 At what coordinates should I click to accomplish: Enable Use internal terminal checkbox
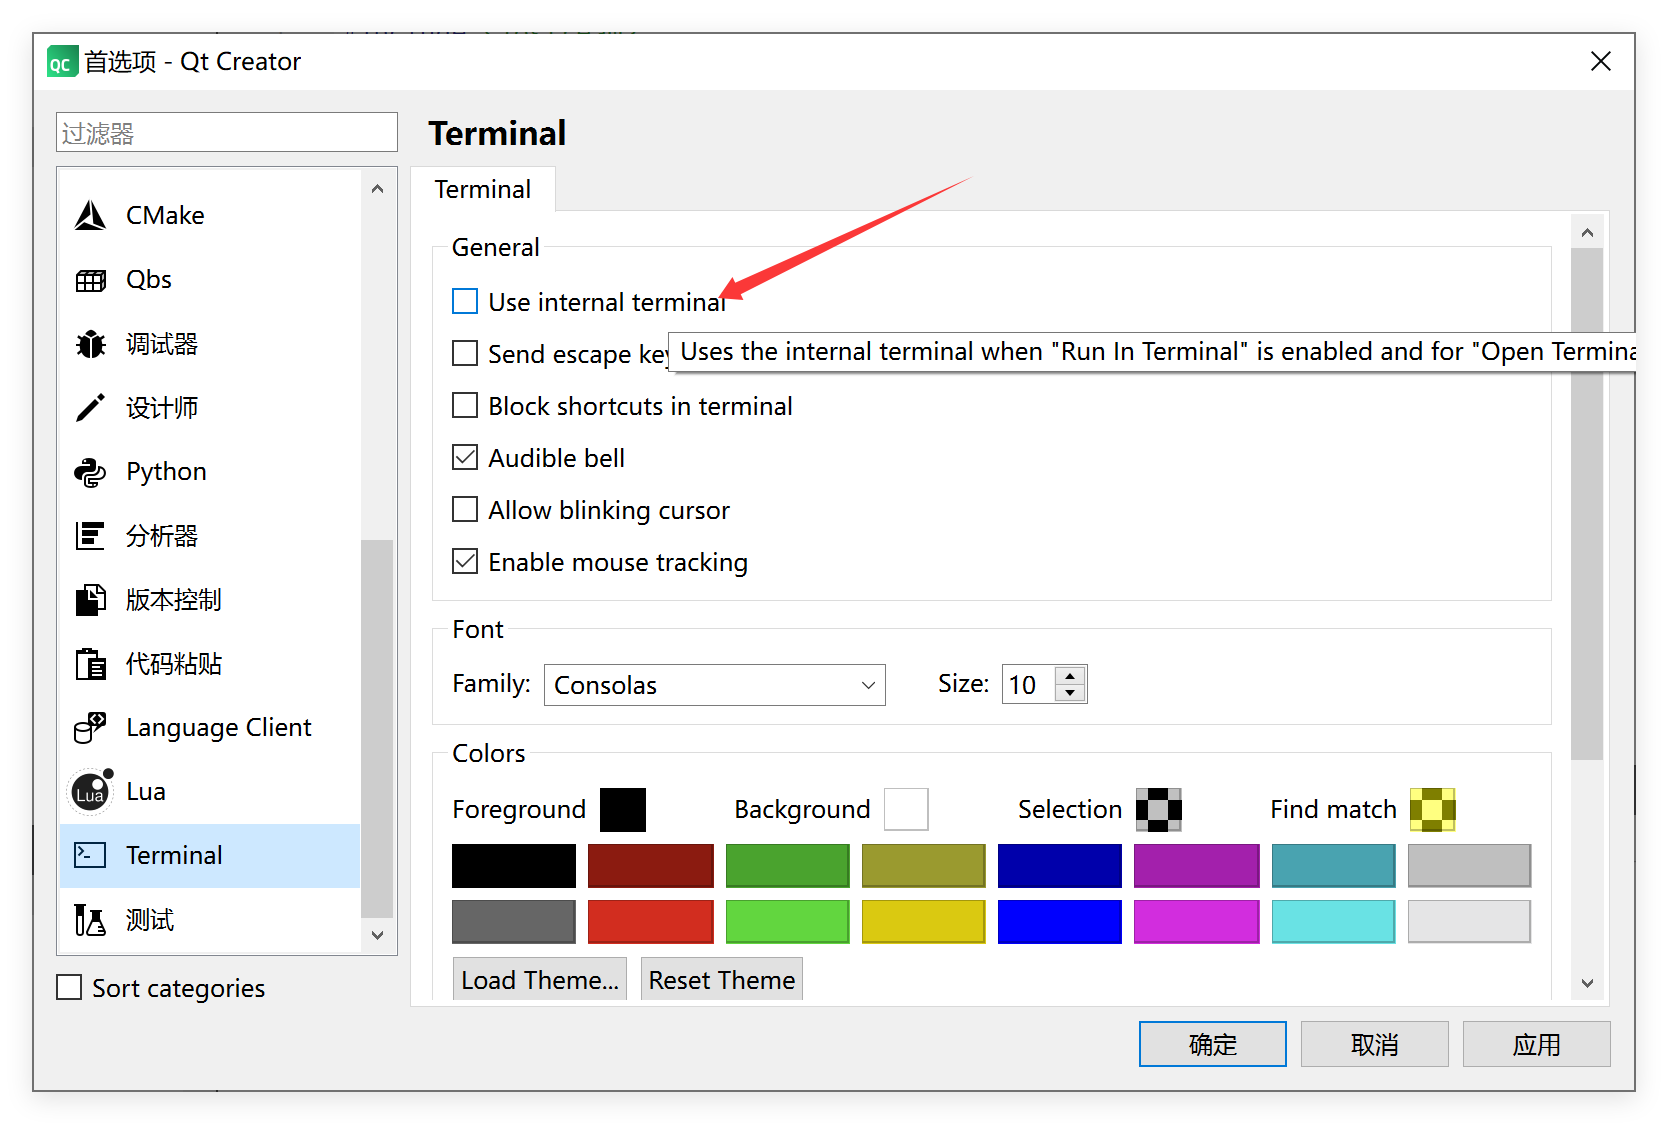[465, 301]
